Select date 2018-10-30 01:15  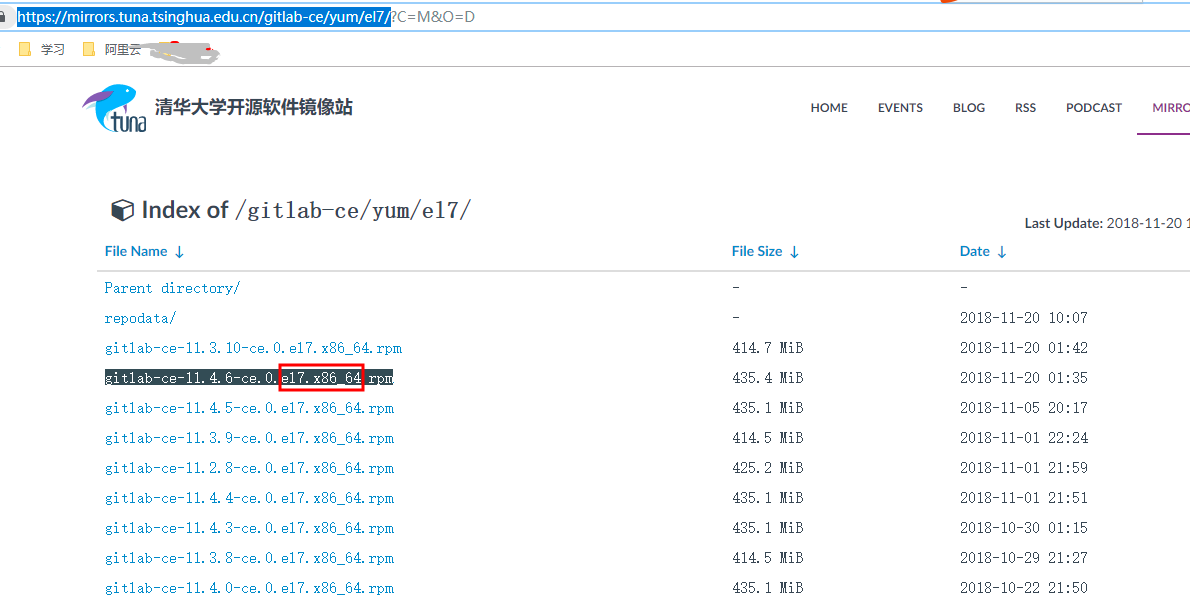pos(1024,528)
